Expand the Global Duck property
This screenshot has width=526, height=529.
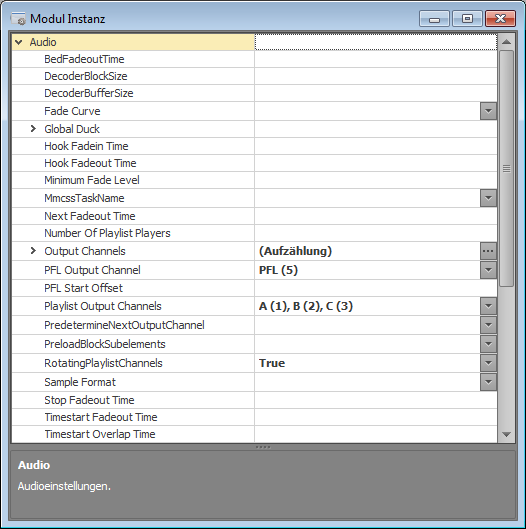pyautogui.click(x=33, y=129)
